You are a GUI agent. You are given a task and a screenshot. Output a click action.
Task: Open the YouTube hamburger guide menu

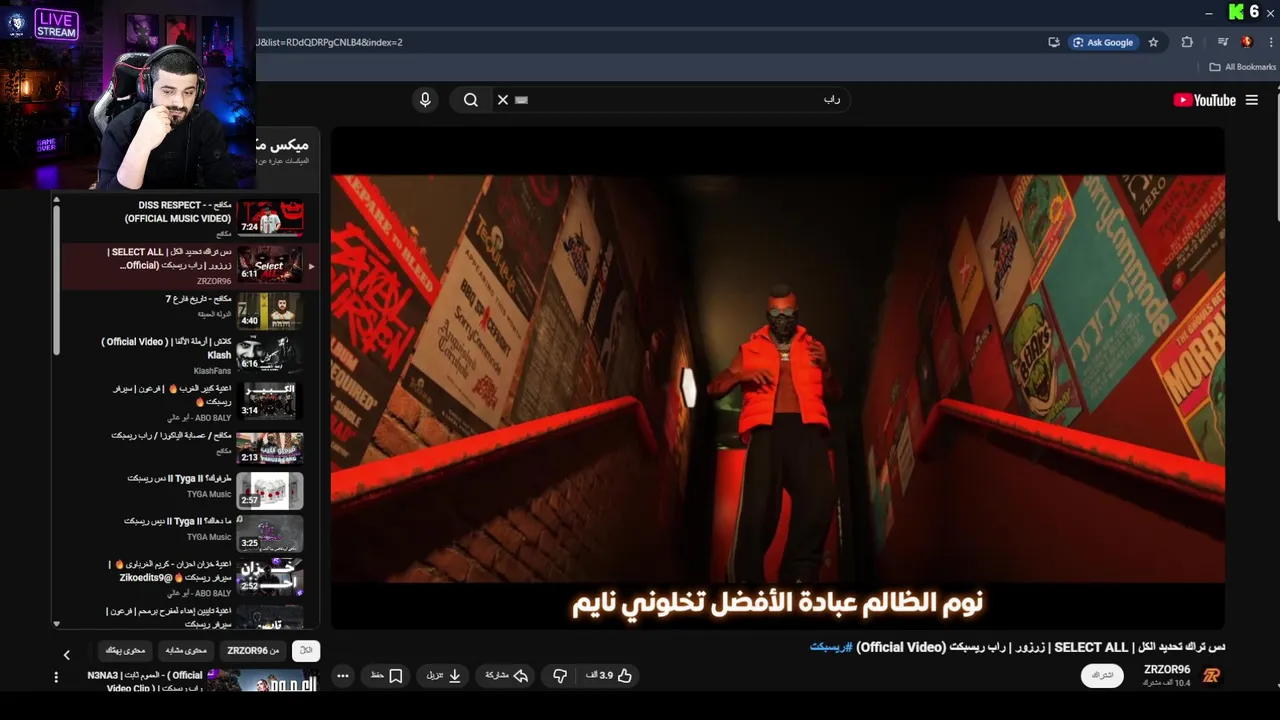(x=1251, y=100)
